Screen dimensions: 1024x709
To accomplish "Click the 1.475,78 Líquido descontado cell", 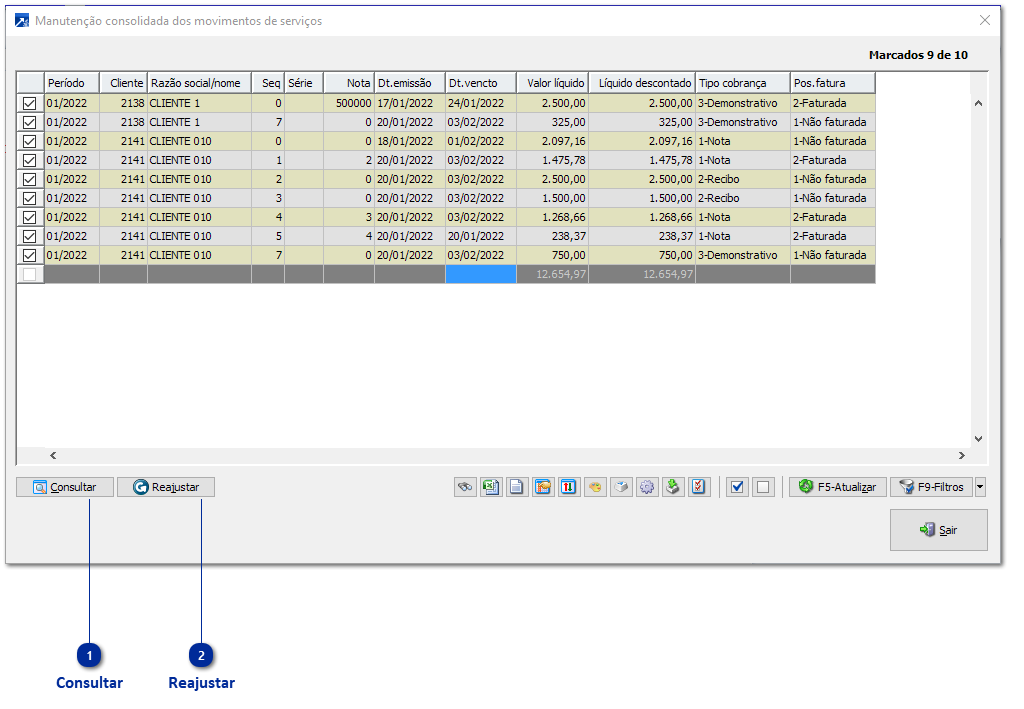I will click(x=643, y=160).
